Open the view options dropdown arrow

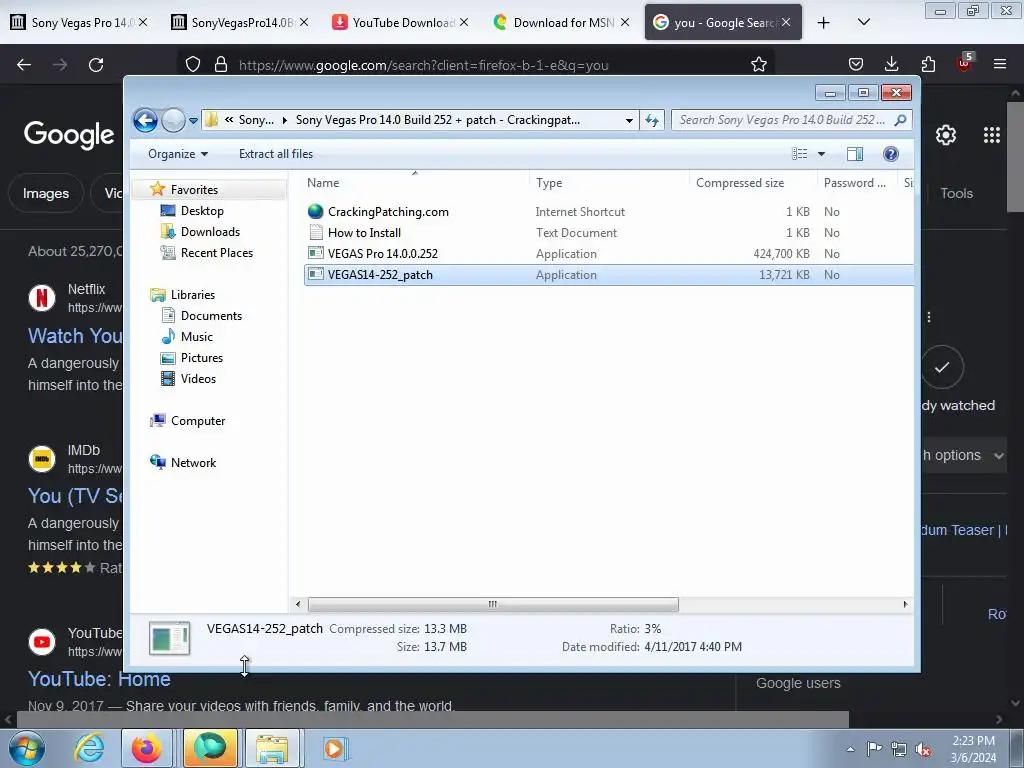coord(822,154)
